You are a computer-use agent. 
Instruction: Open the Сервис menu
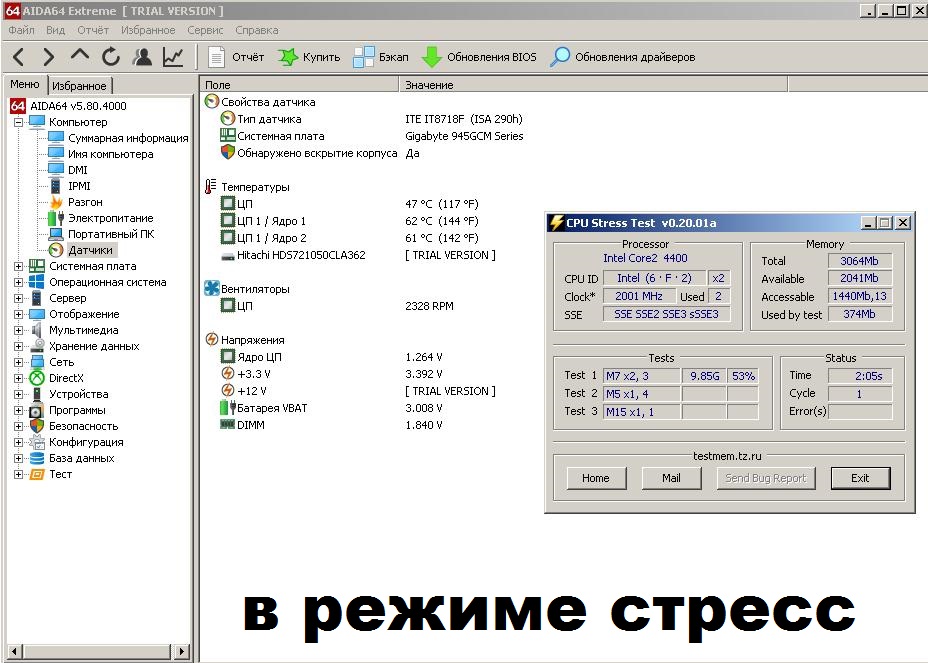point(205,30)
